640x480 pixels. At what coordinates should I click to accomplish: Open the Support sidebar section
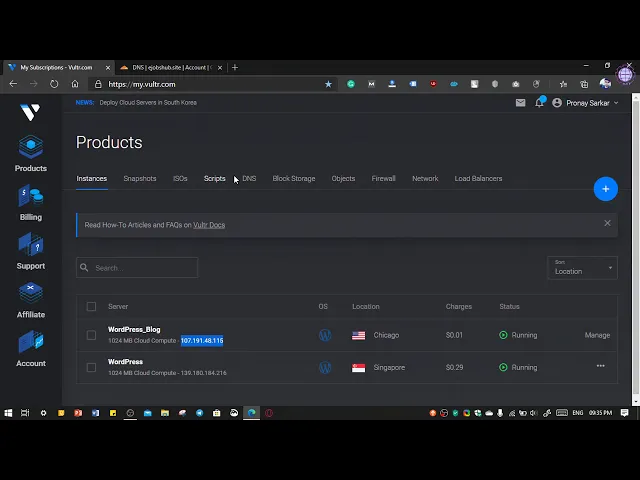coord(31,251)
